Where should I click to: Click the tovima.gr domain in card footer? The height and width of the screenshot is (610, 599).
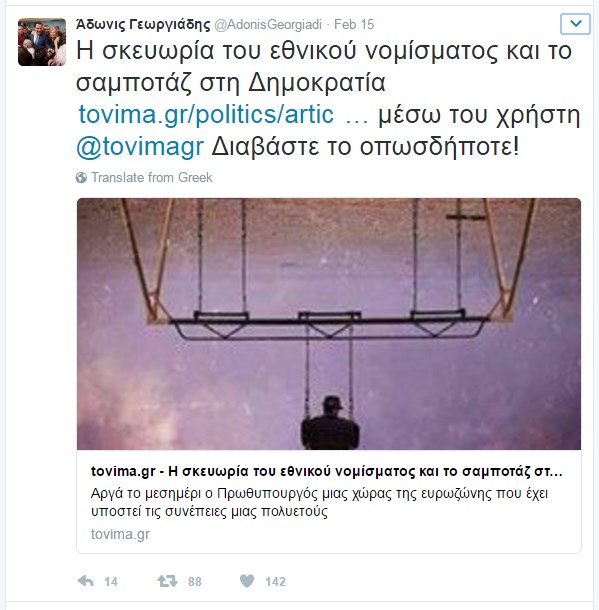[x=120, y=534]
